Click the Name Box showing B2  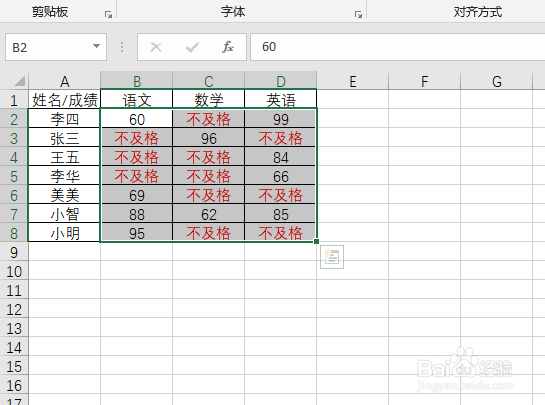[x=56, y=47]
